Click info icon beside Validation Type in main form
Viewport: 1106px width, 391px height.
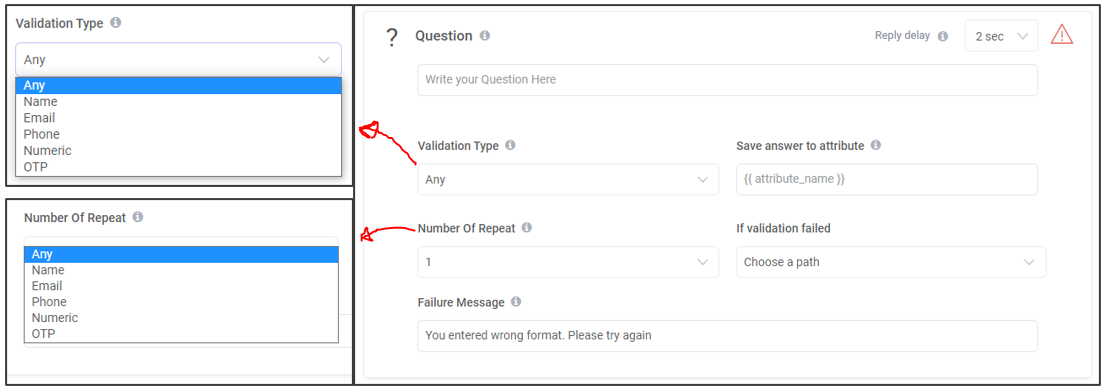(x=510, y=145)
